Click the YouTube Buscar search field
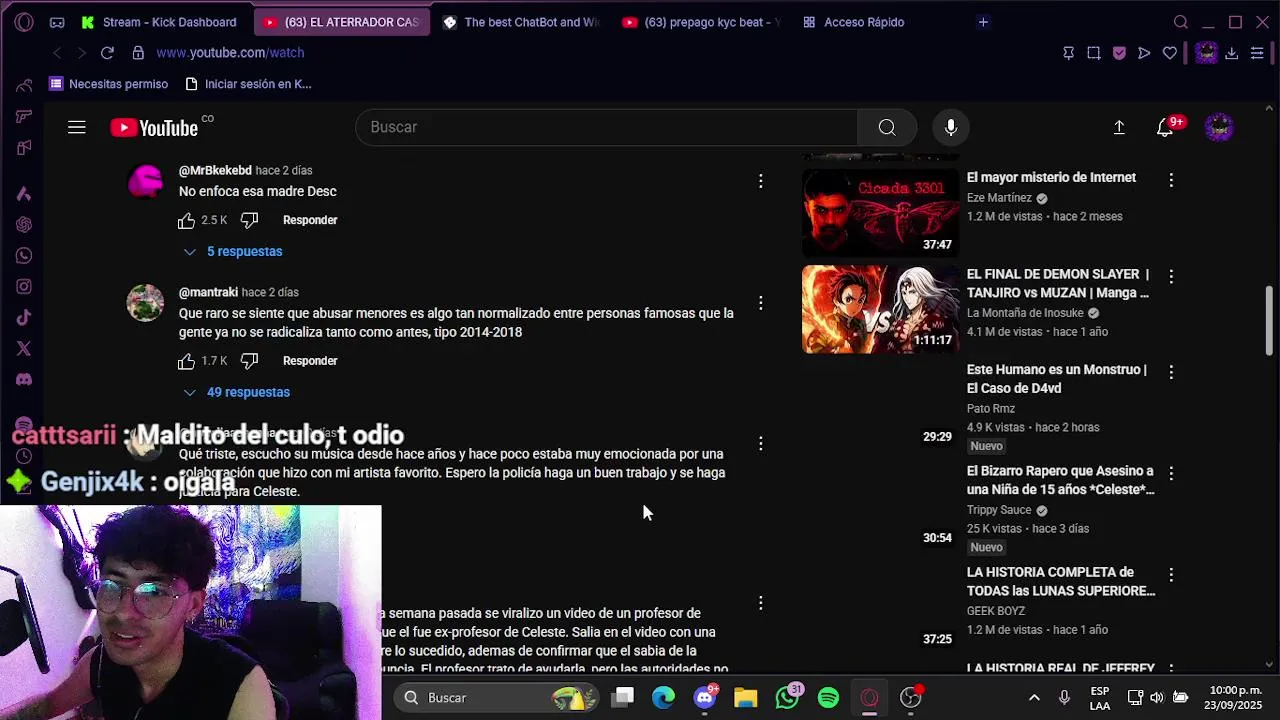The image size is (1280, 720). [606, 127]
